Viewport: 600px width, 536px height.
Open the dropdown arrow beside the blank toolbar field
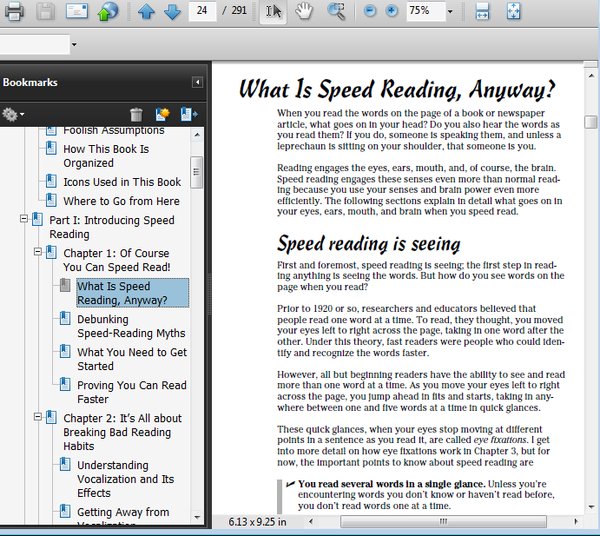74,44
